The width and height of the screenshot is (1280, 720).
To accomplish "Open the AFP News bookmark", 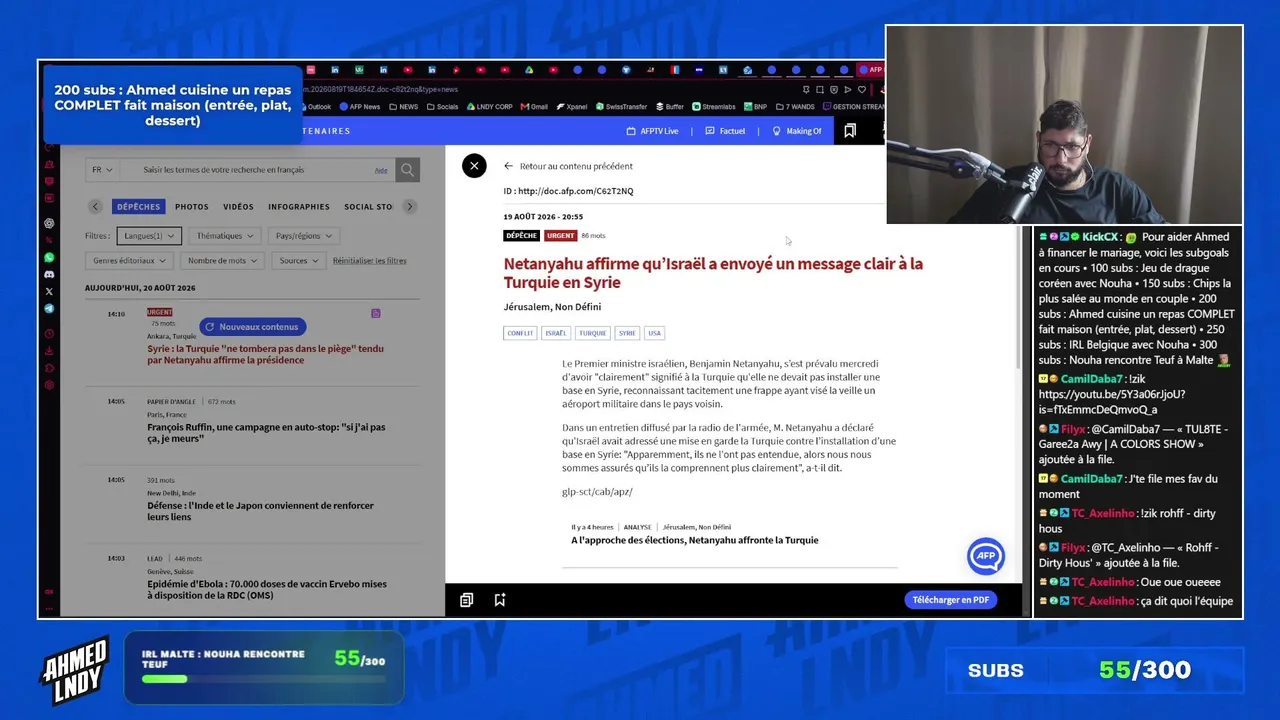I will pyautogui.click(x=360, y=106).
